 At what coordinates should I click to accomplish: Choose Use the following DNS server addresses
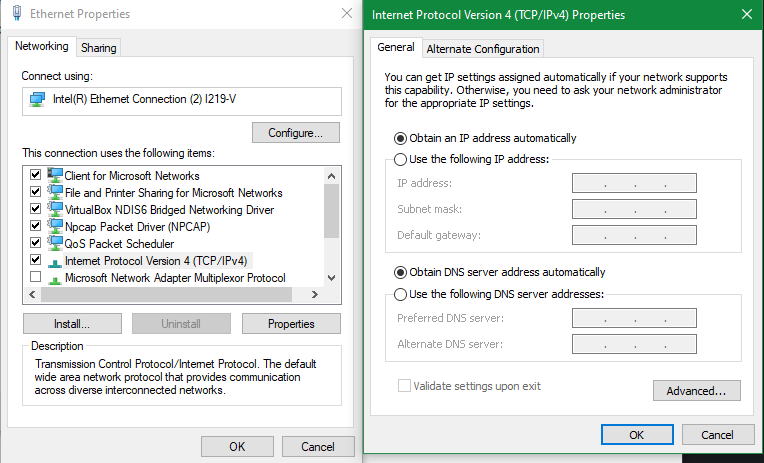[400, 294]
